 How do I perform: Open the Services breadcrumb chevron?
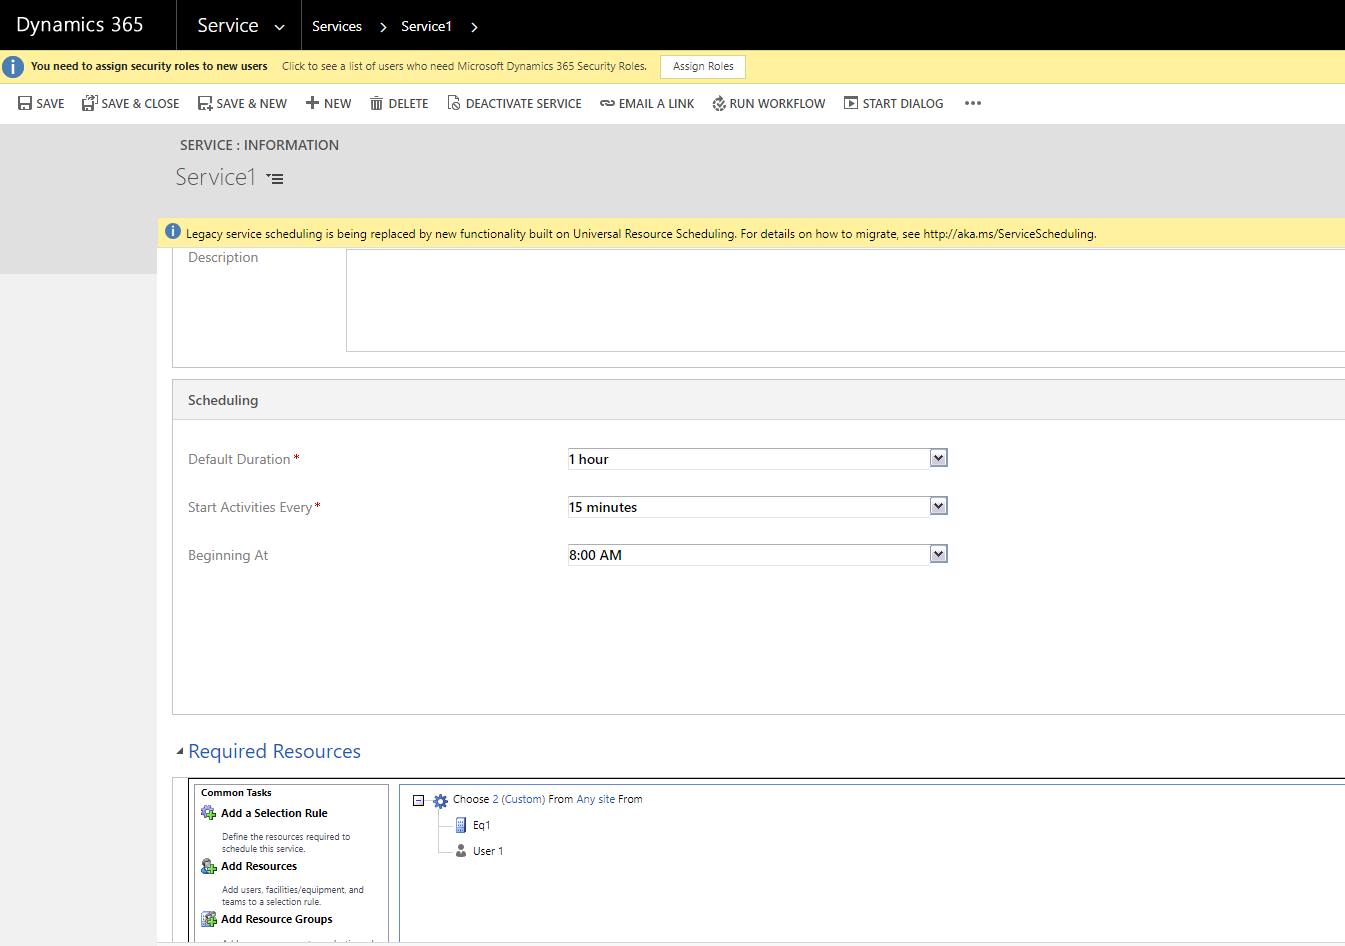(383, 27)
